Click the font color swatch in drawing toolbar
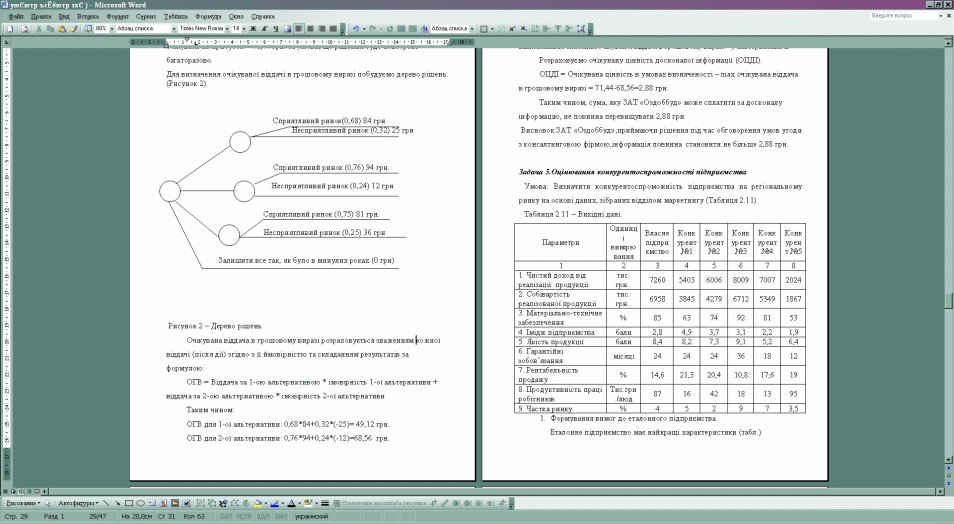Viewport: 954px width, 524px height. [x=291, y=503]
